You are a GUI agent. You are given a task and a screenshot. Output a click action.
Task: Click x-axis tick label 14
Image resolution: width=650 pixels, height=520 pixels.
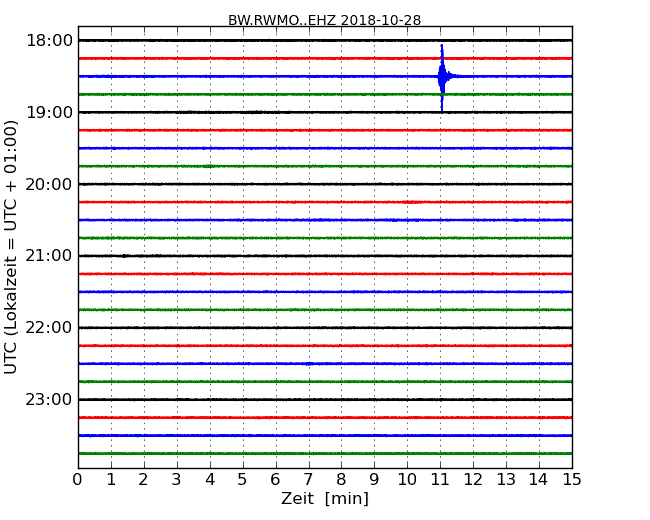pyautogui.click(x=538, y=479)
